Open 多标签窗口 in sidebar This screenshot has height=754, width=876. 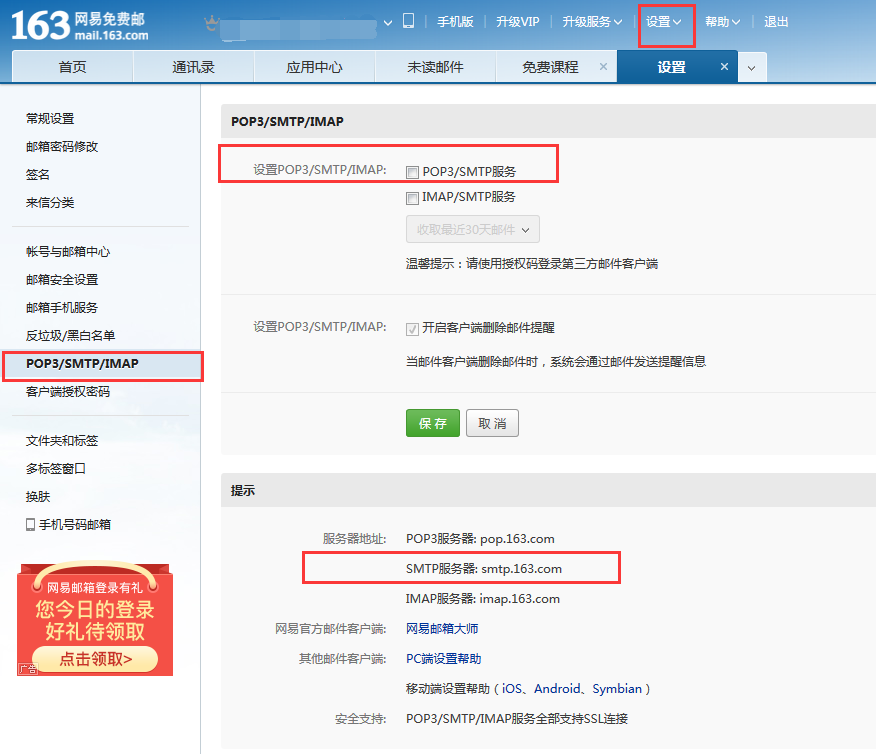tap(56, 469)
